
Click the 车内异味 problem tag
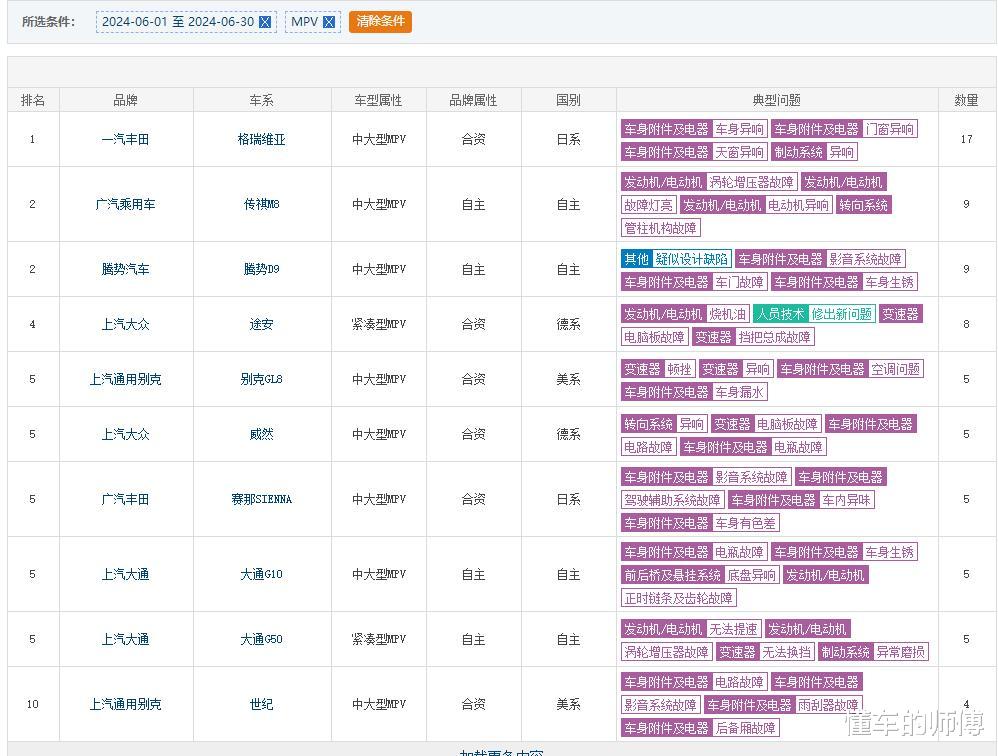pos(847,500)
